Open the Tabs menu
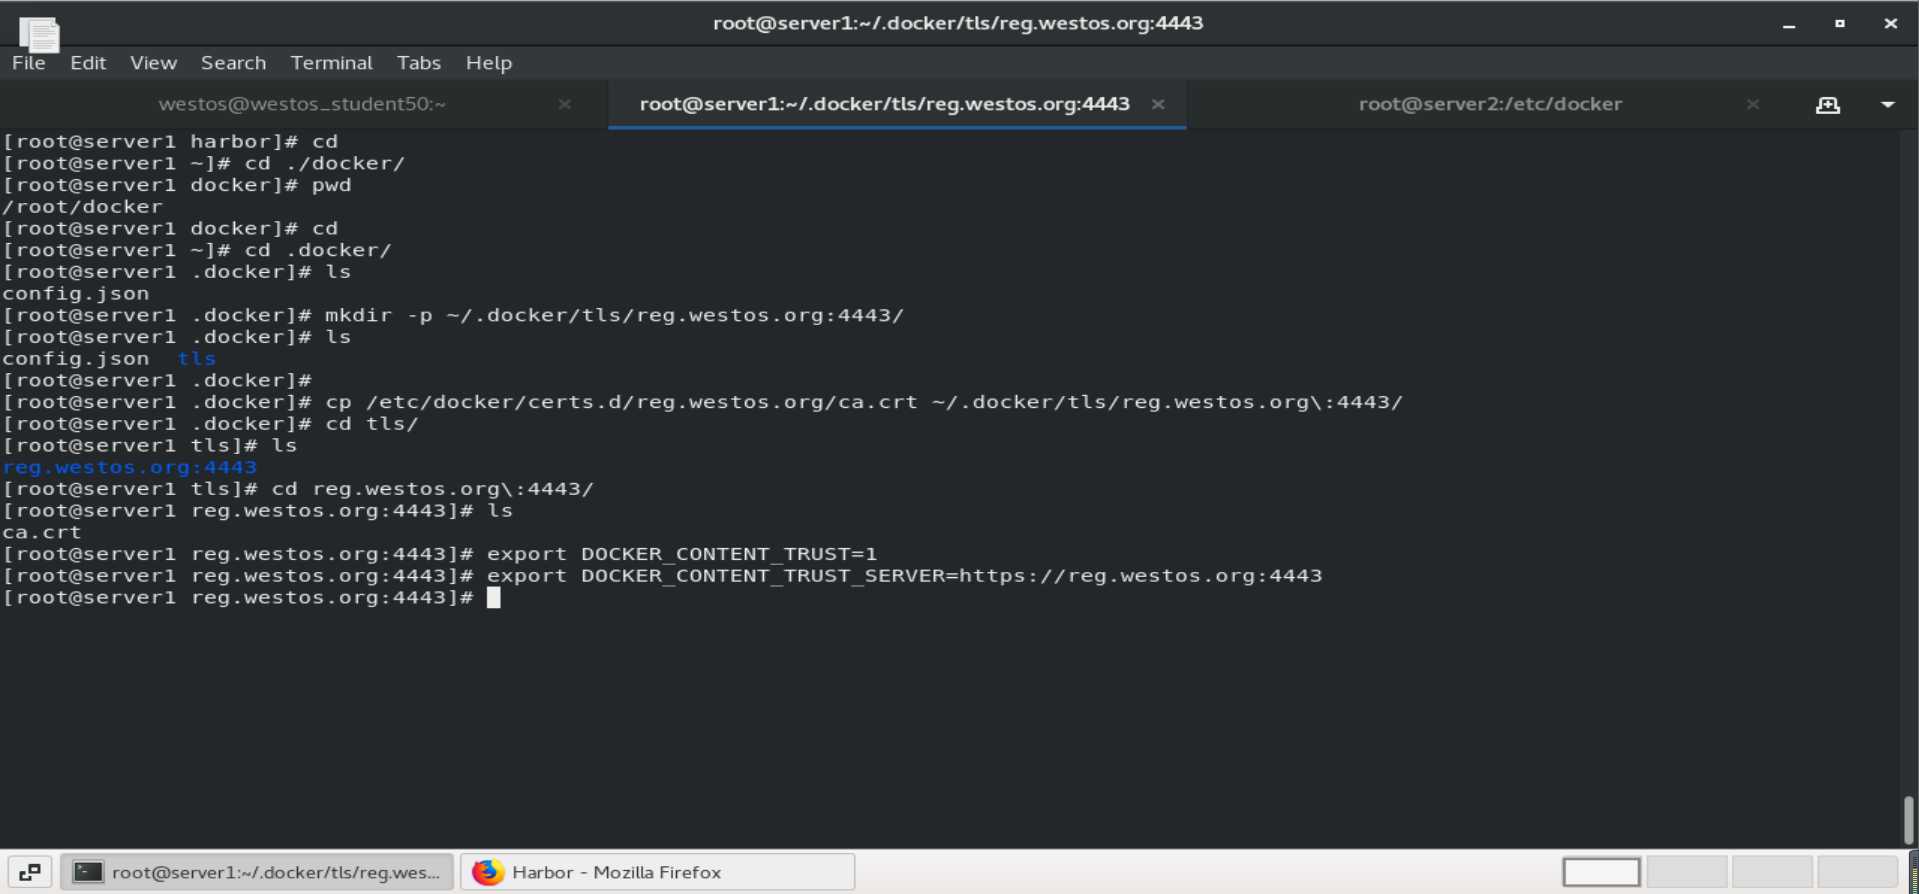Image resolution: width=1919 pixels, height=894 pixels. (x=418, y=62)
